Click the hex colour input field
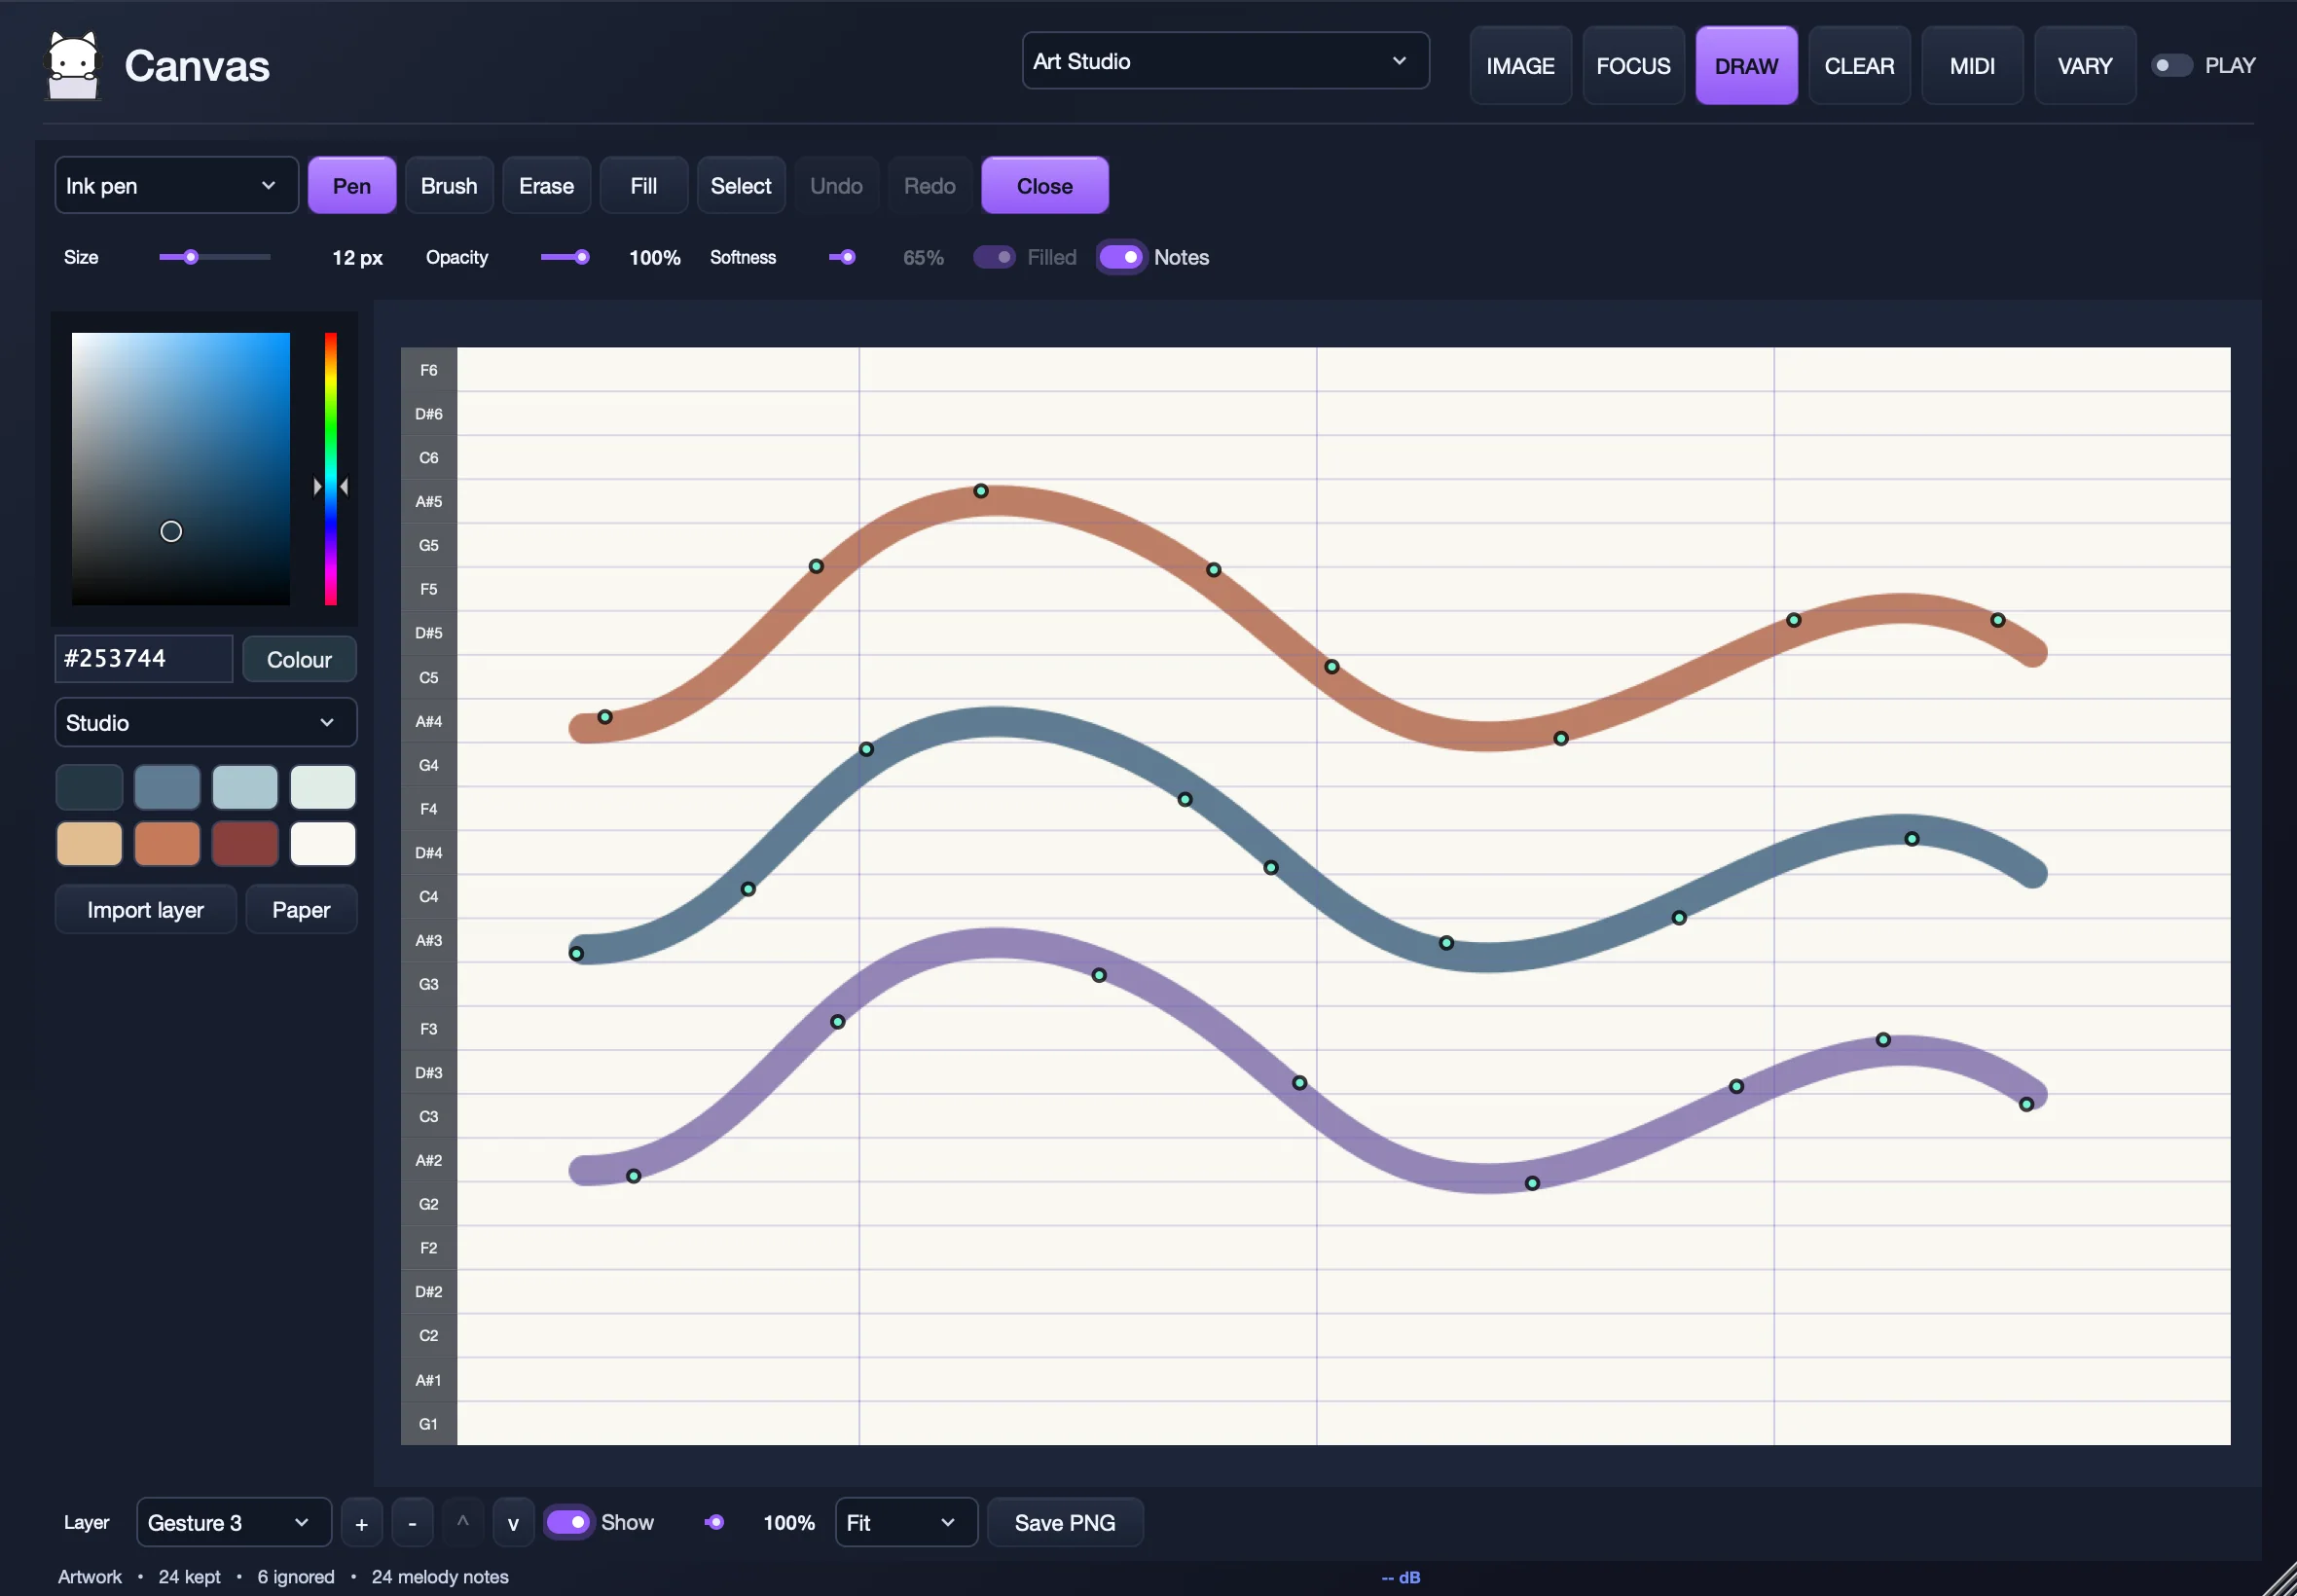The width and height of the screenshot is (2297, 1596). pos(144,659)
